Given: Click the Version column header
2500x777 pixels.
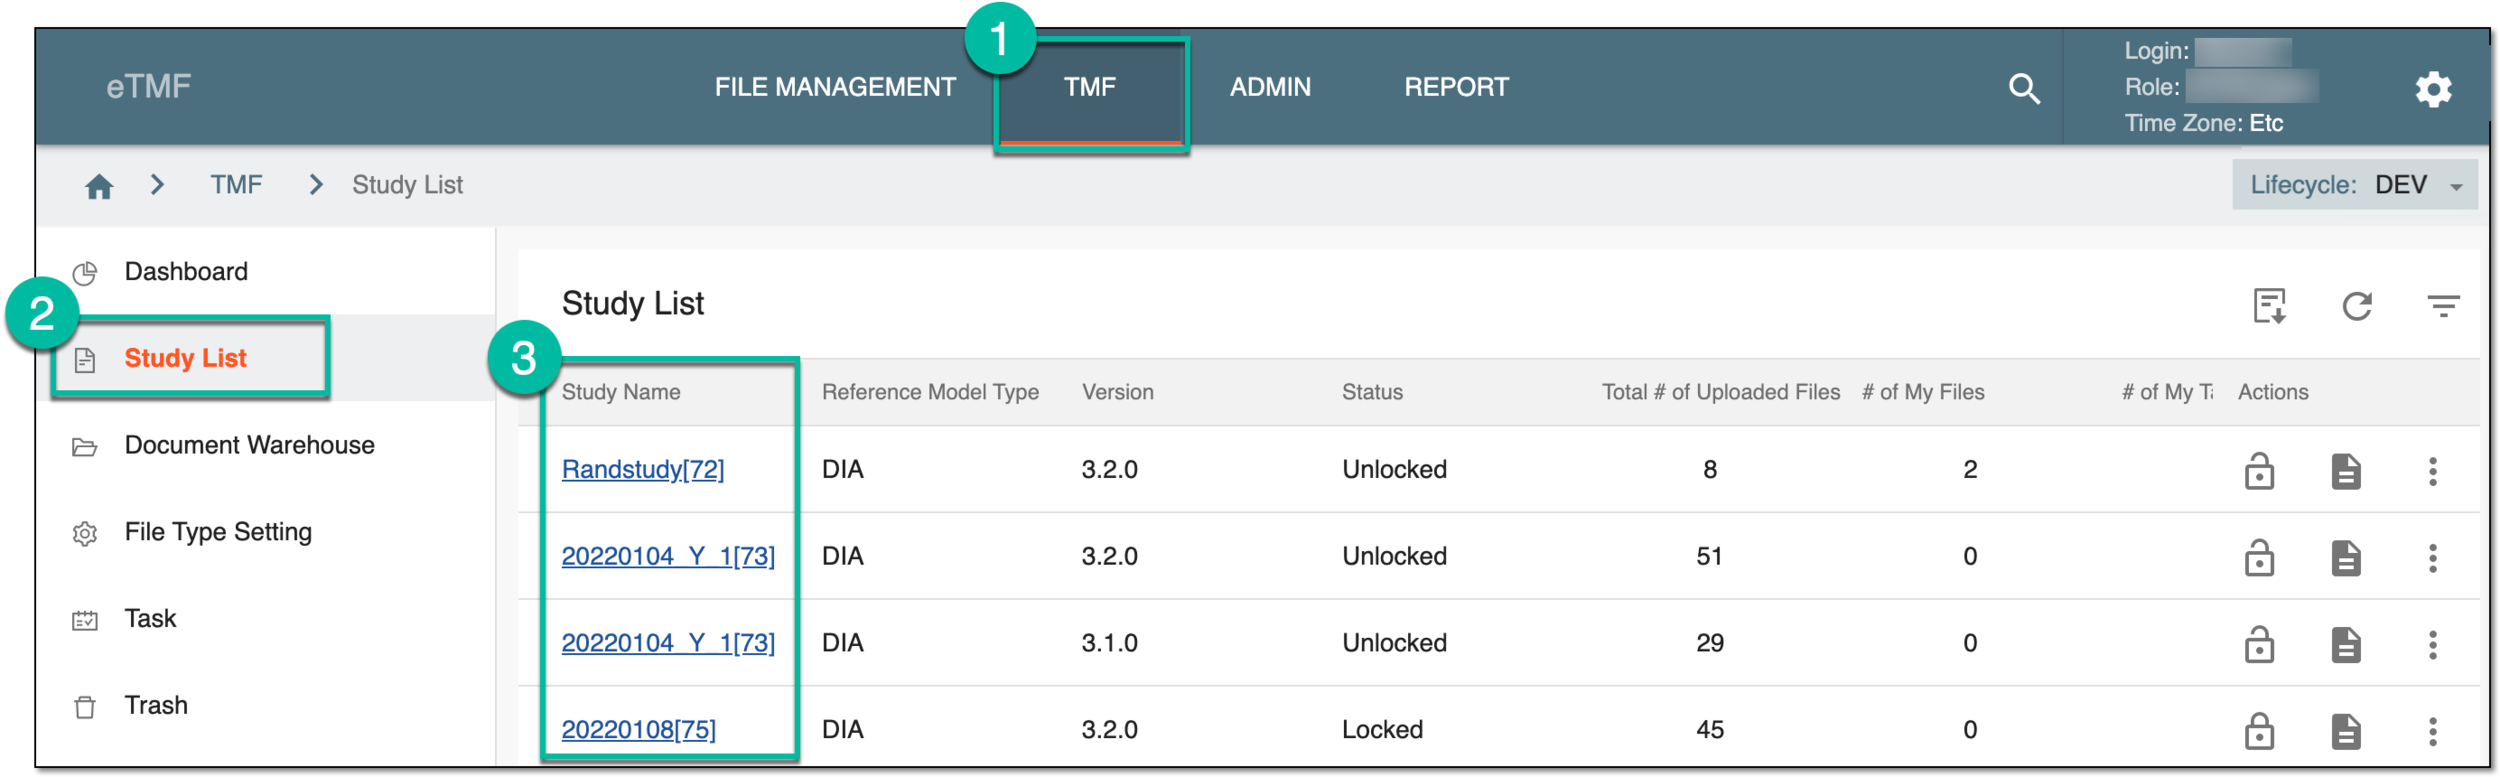Looking at the screenshot, I should pos(1118,392).
